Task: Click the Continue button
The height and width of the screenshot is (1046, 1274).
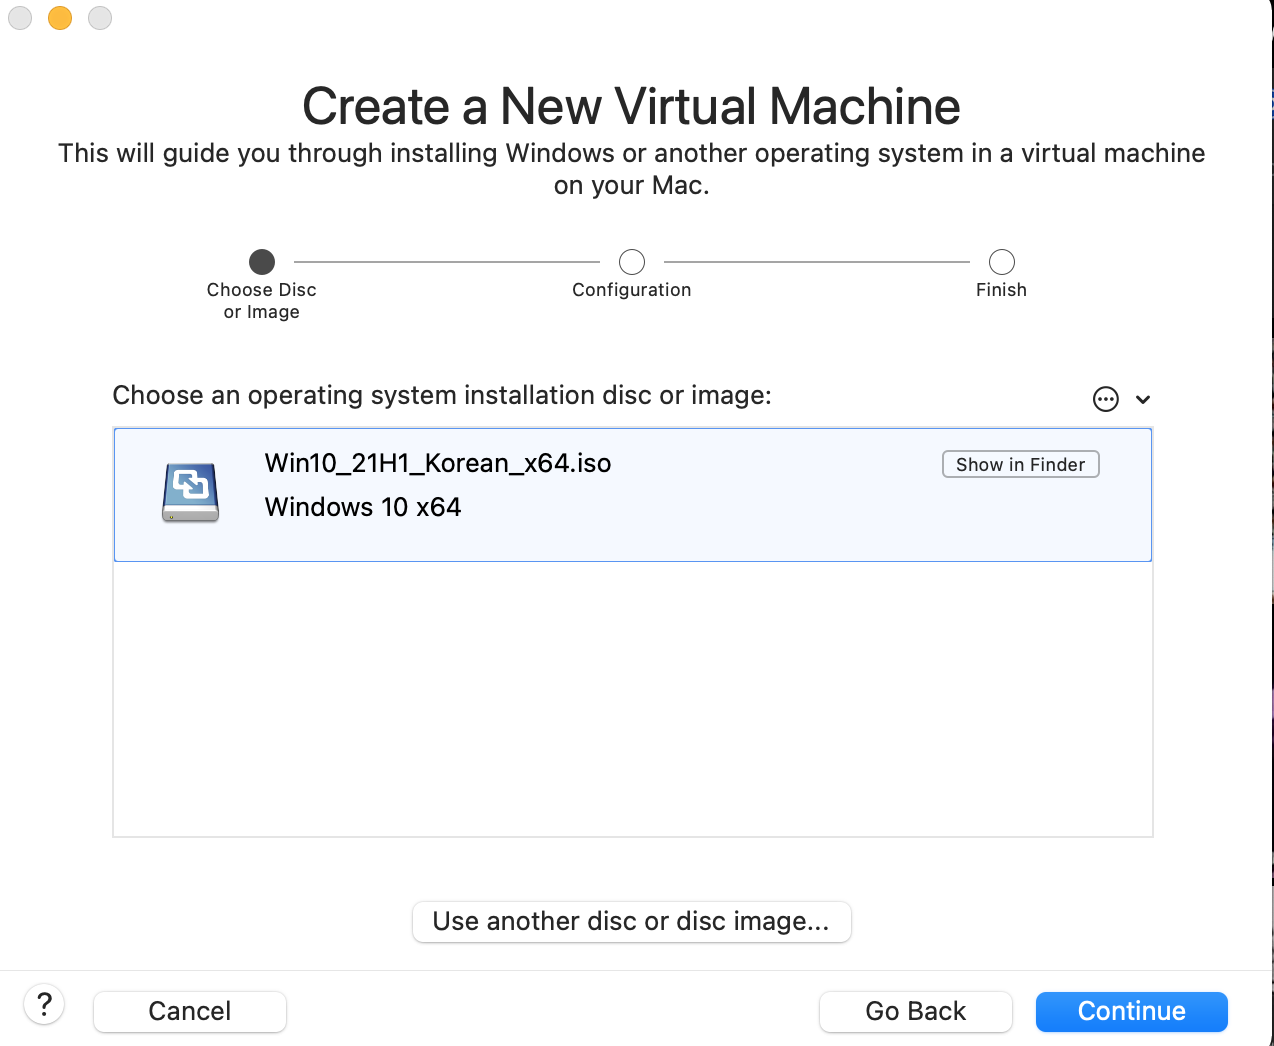Action: pos(1131,1011)
